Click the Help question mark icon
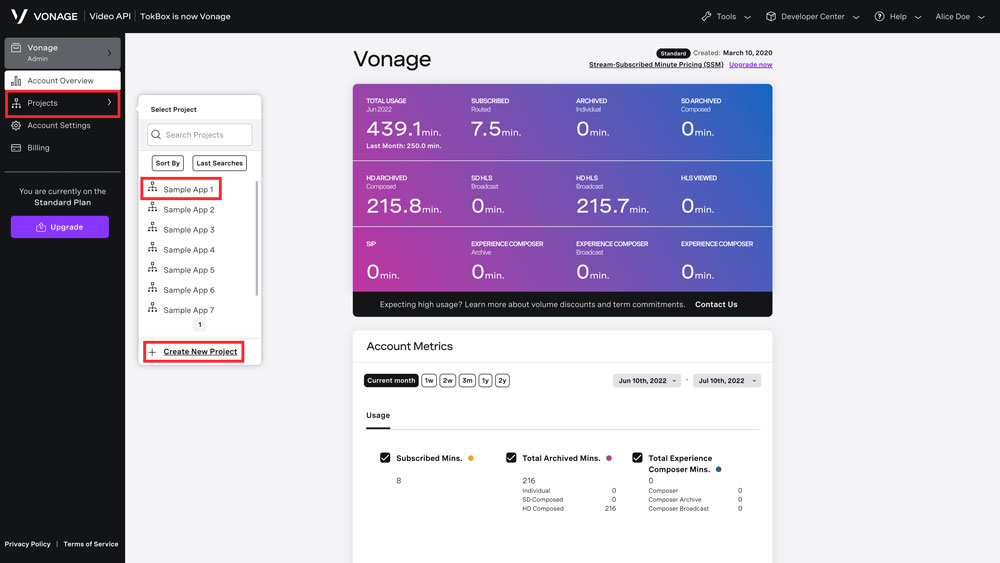This screenshot has height=563, width=1000. point(879,17)
